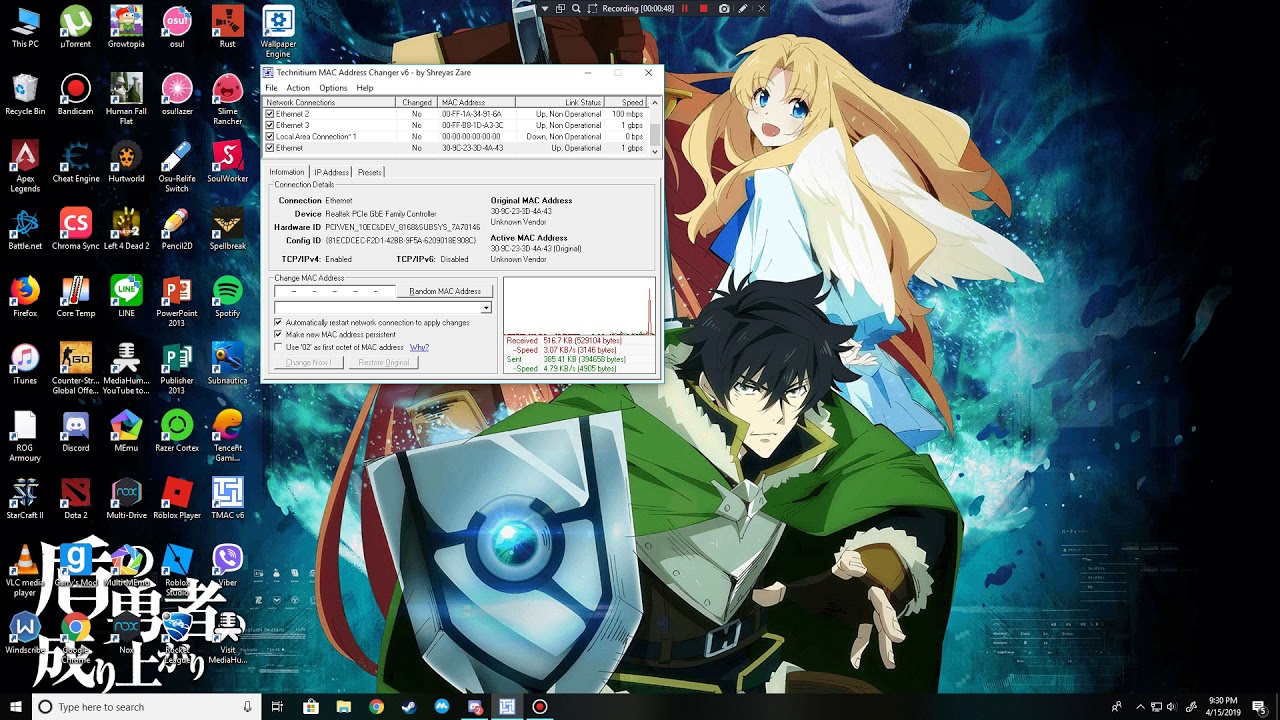Toggle Make new MAC address persistent
Viewport: 1280px width, 720px height.
pyautogui.click(x=278, y=334)
